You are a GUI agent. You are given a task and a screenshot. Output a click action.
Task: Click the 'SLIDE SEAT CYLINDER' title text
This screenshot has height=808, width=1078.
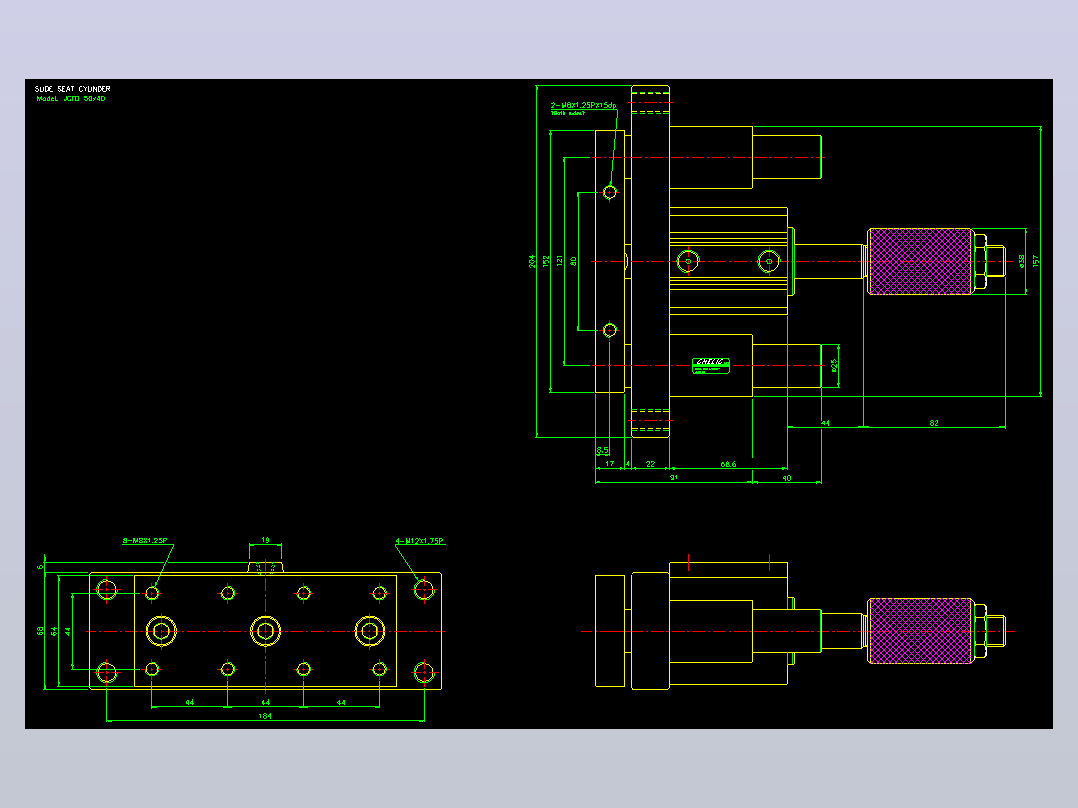click(73, 89)
